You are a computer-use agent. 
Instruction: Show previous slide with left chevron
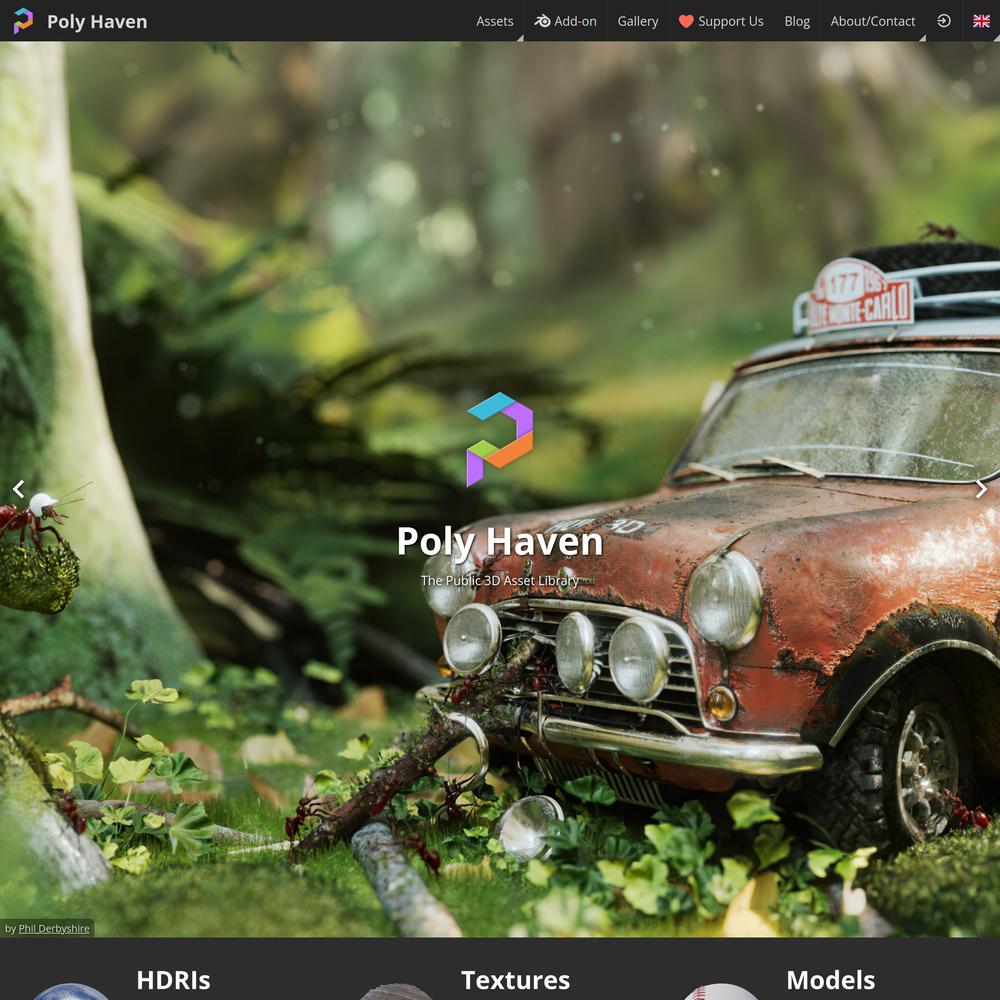18,489
